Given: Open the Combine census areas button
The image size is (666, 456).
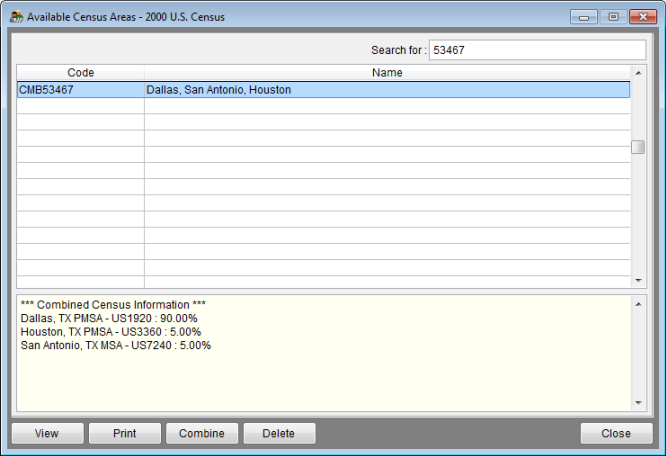Looking at the screenshot, I should coord(202,433).
